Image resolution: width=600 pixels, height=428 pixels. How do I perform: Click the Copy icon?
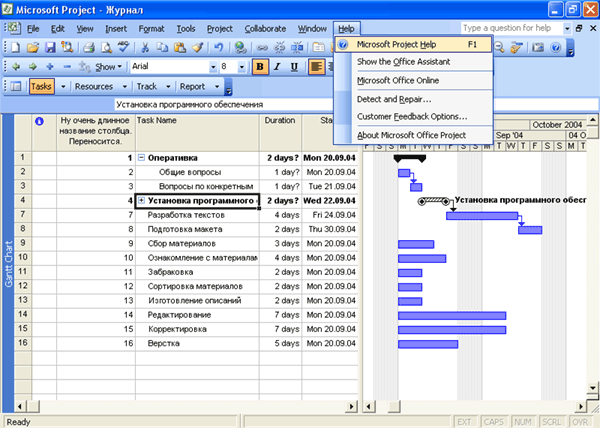(163, 47)
